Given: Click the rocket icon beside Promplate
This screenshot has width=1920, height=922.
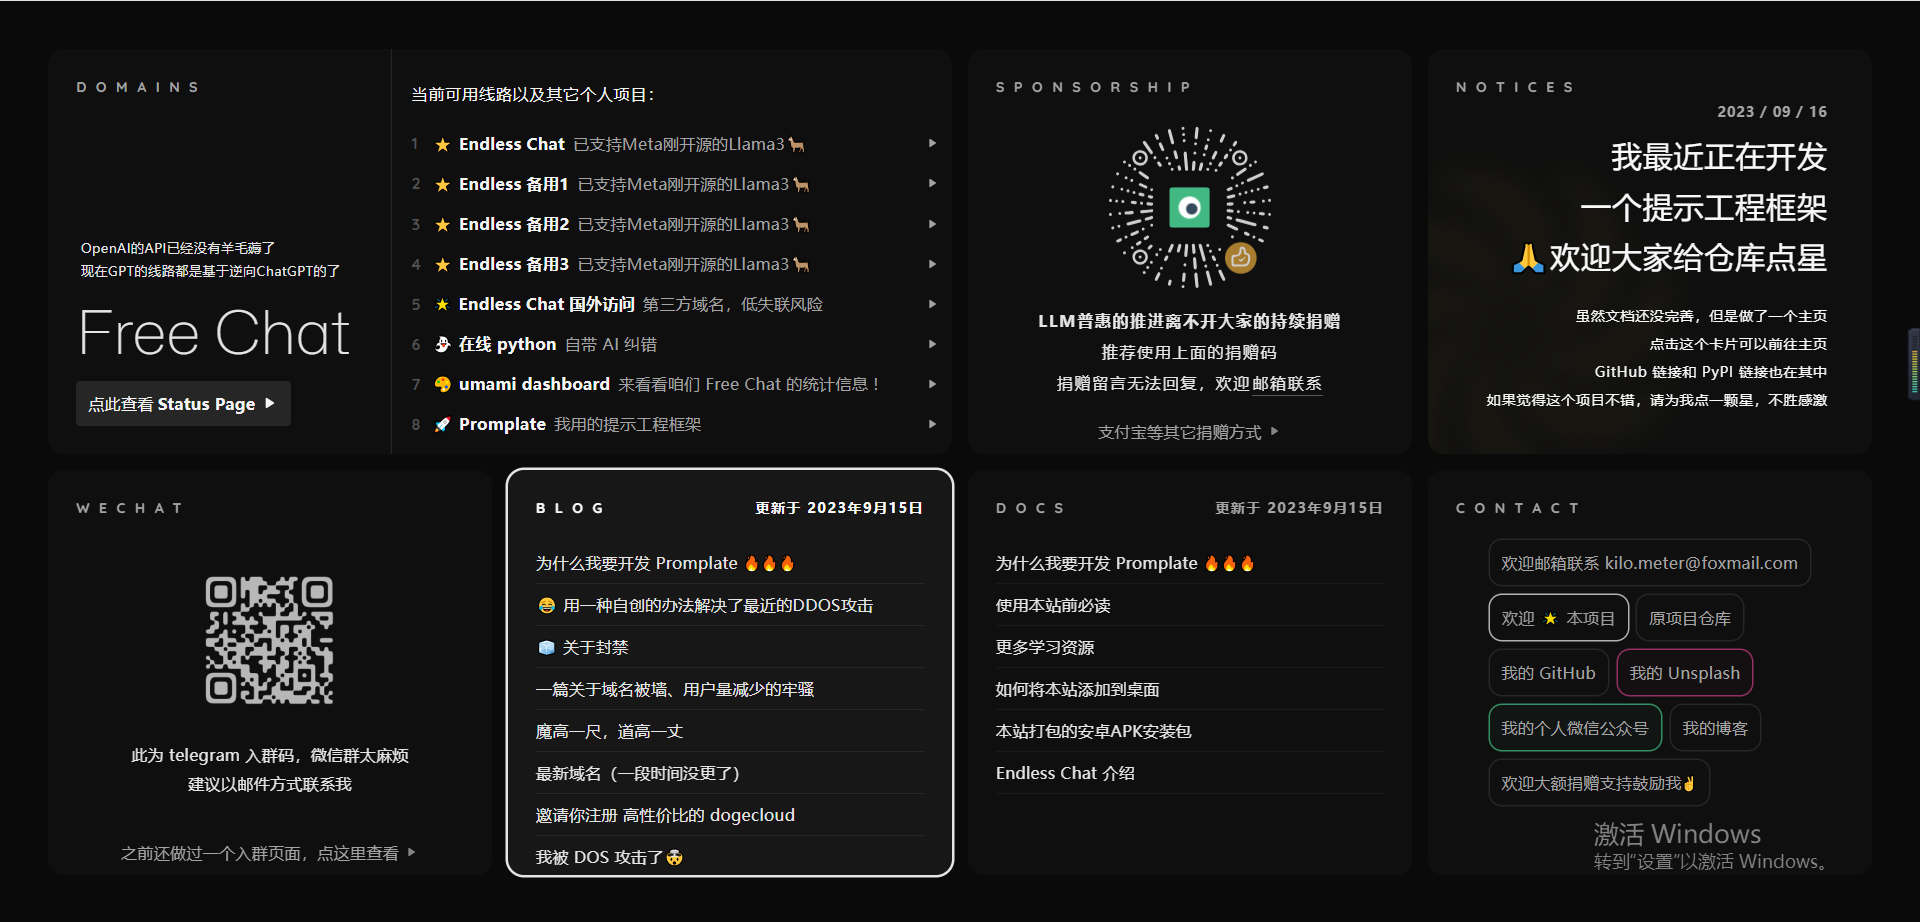Looking at the screenshot, I should click(442, 424).
